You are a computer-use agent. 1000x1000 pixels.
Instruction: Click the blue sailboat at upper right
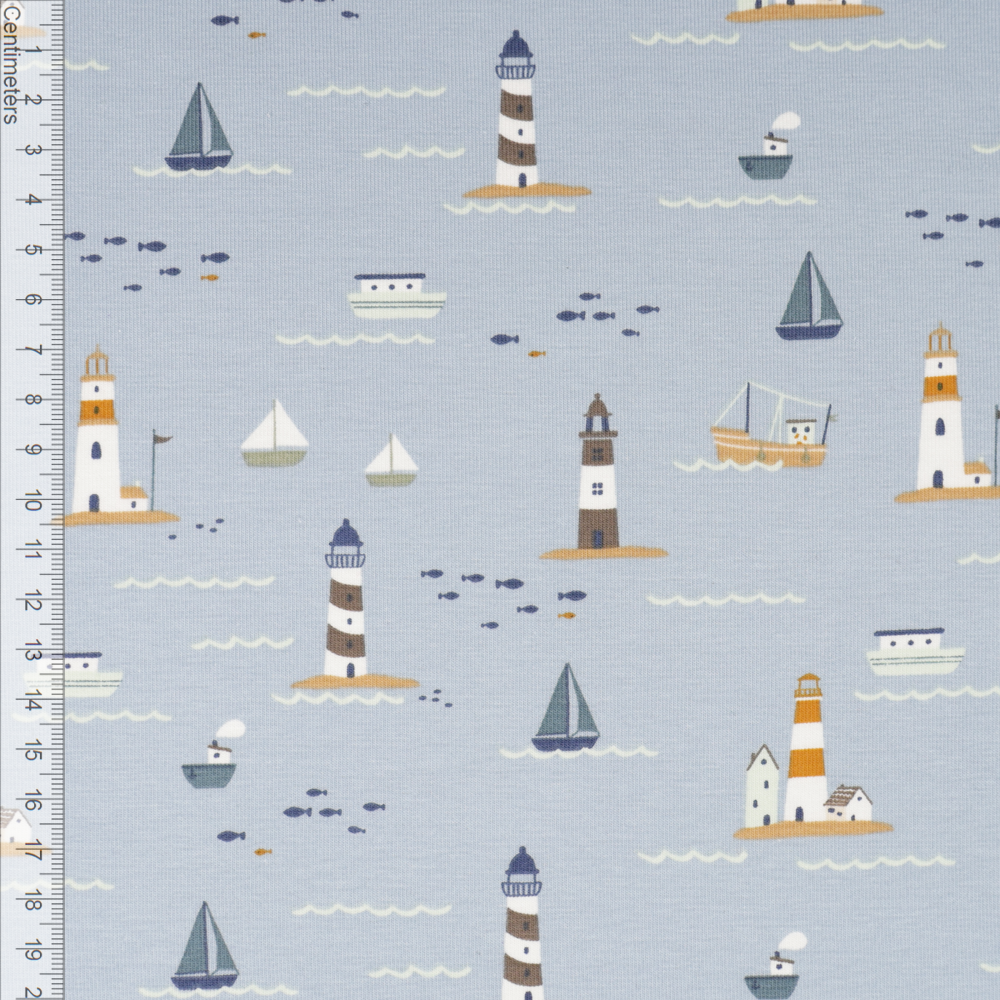(x=809, y=298)
